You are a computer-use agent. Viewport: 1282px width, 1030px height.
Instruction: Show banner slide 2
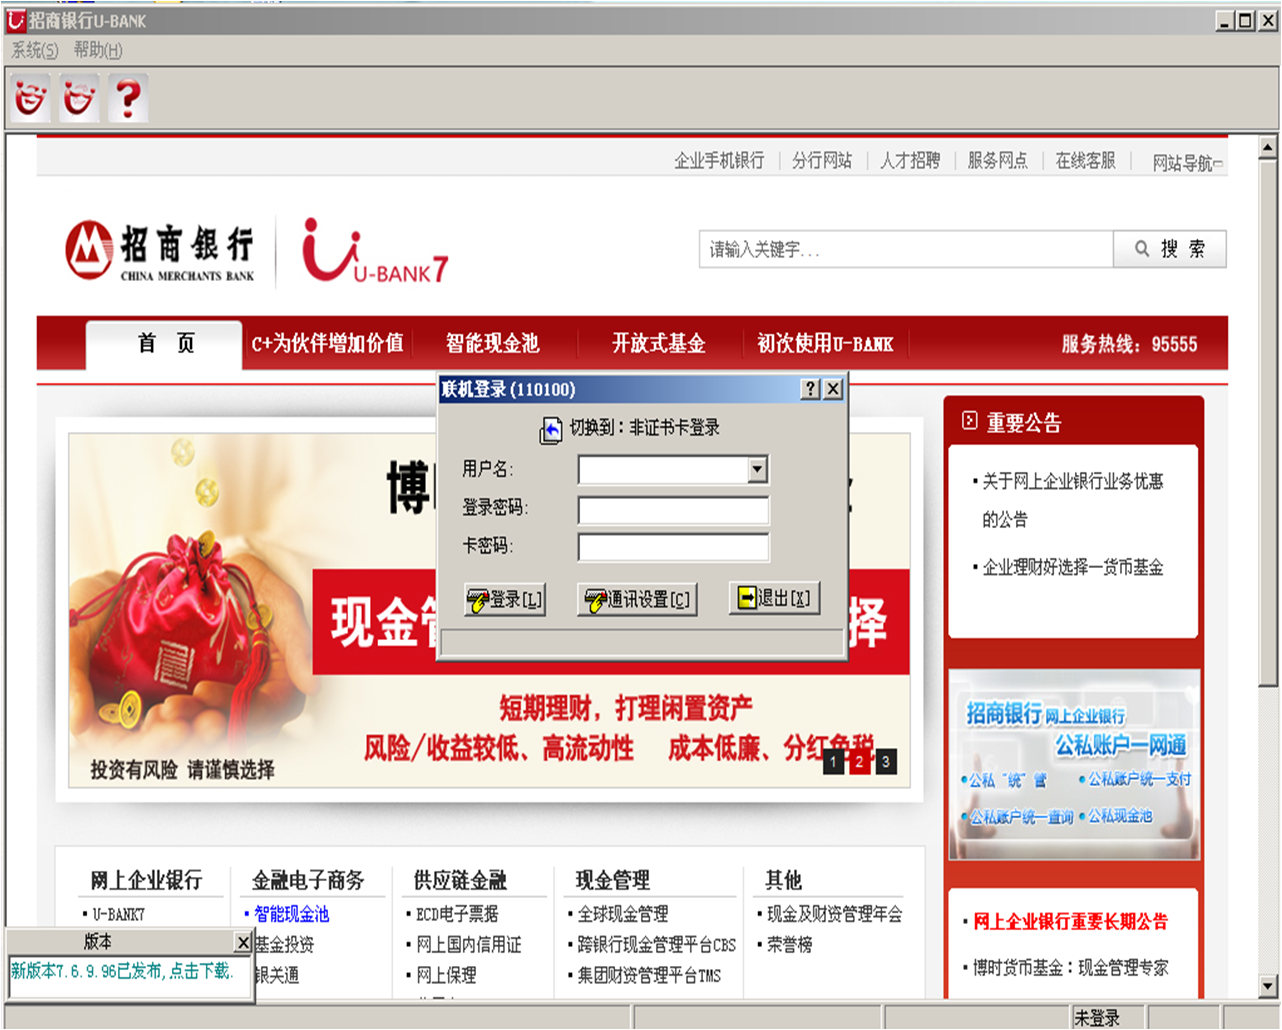tap(860, 762)
